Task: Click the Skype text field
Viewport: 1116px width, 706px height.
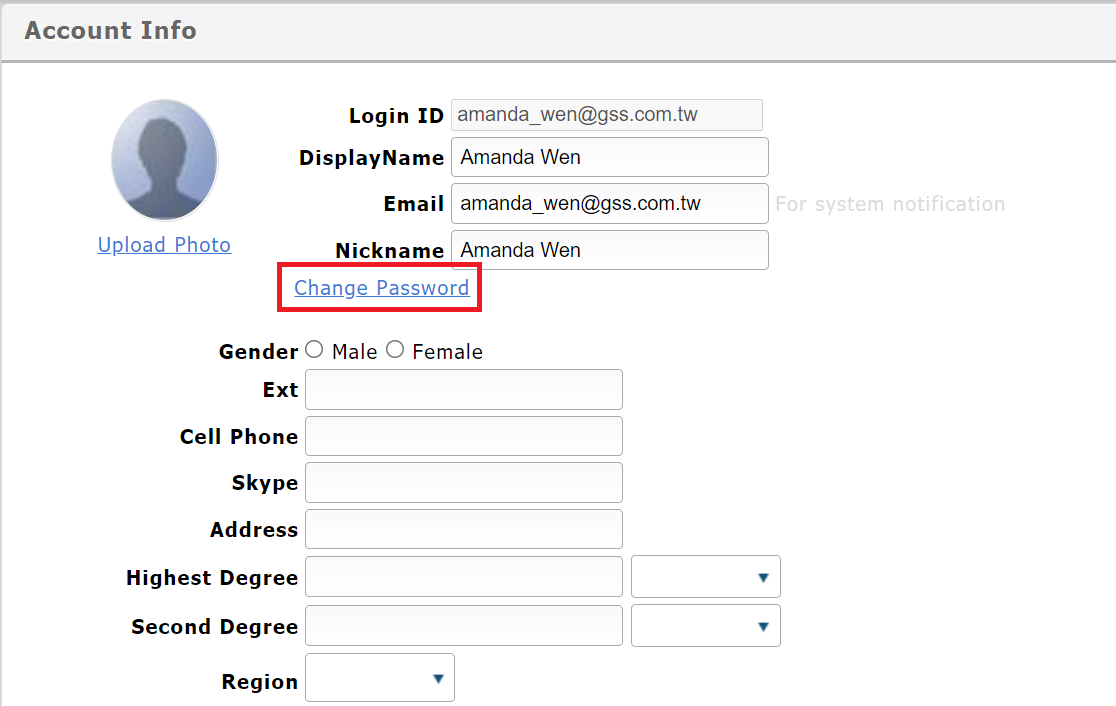Action: (x=463, y=482)
